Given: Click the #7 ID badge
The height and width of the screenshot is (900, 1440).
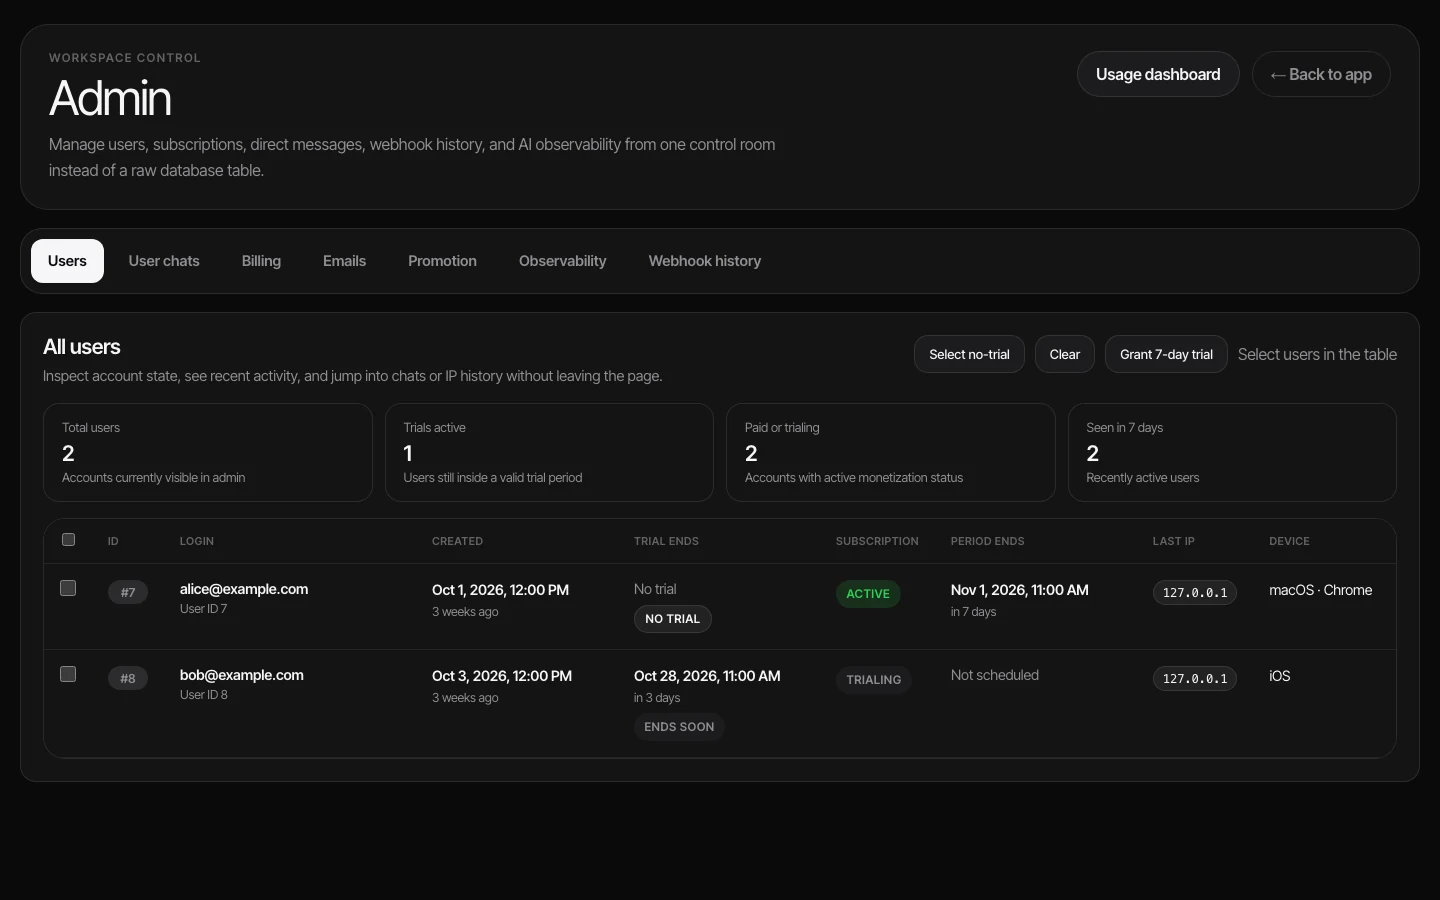Looking at the screenshot, I should [128, 592].
